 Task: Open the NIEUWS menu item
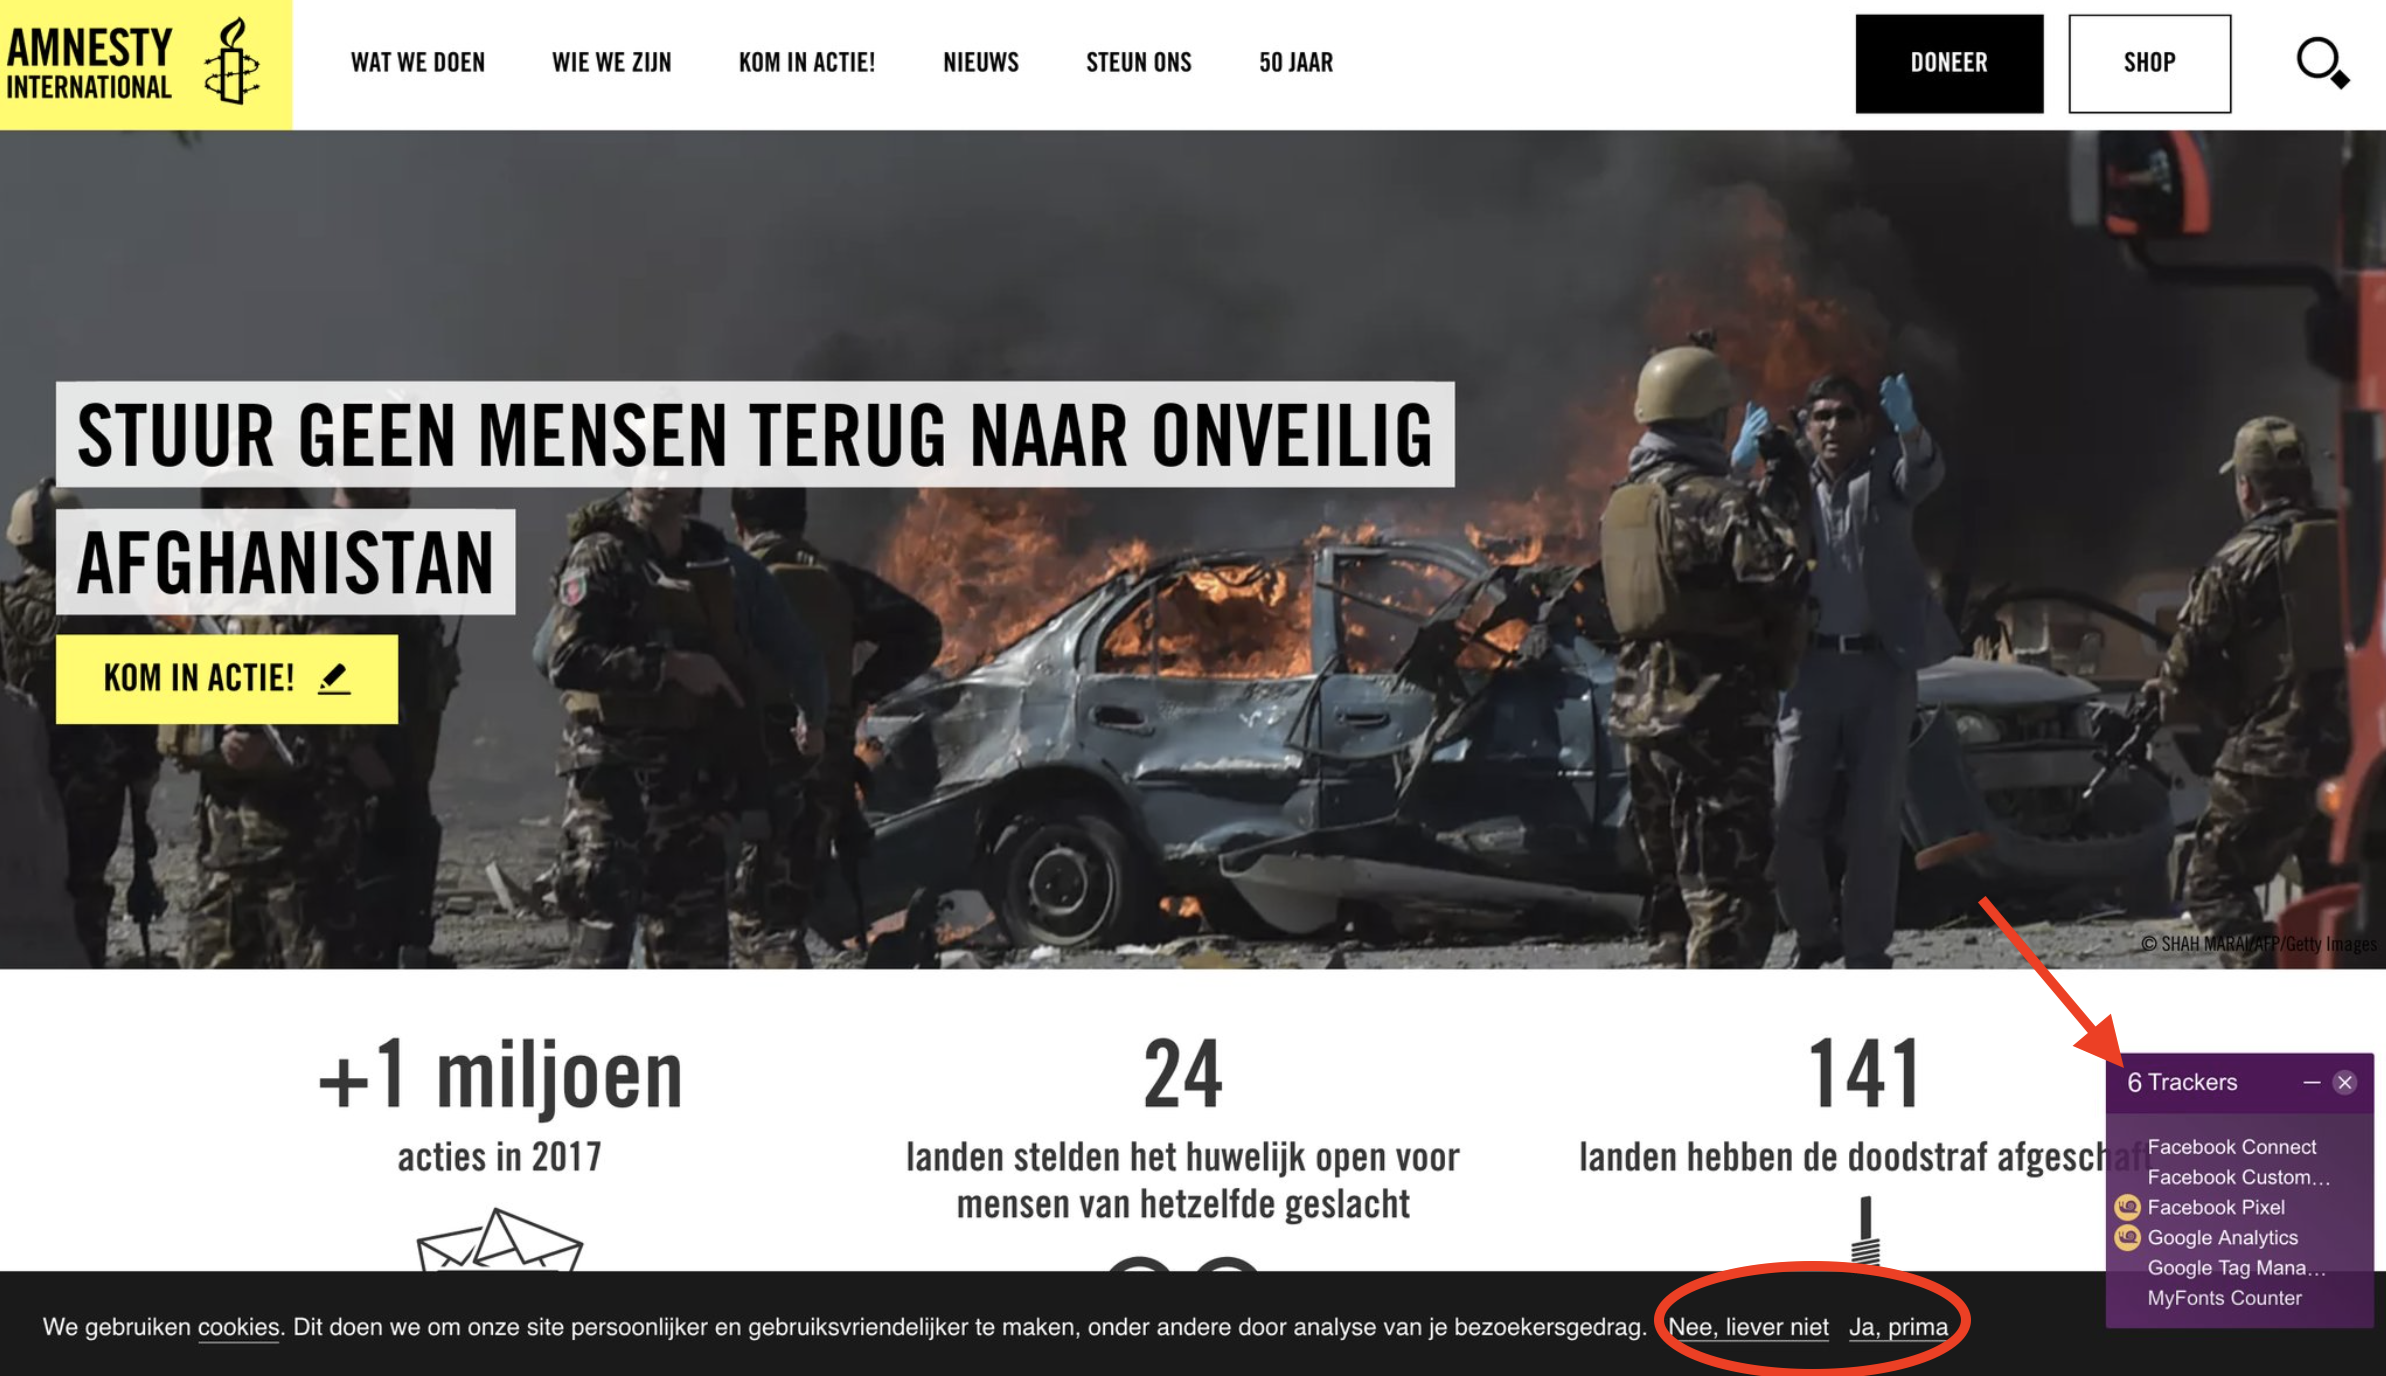point(980,62)
